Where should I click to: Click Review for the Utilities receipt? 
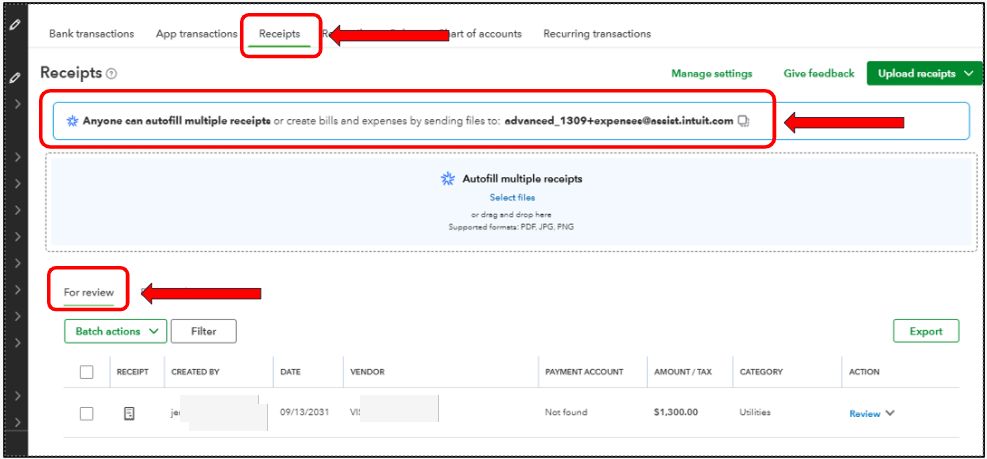point(864,414)
